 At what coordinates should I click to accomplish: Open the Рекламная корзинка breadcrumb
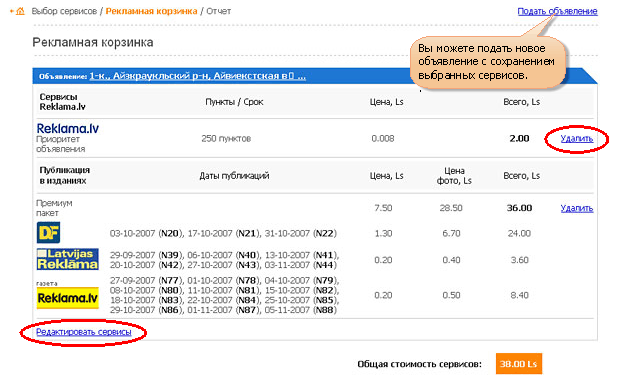[151, 11]
